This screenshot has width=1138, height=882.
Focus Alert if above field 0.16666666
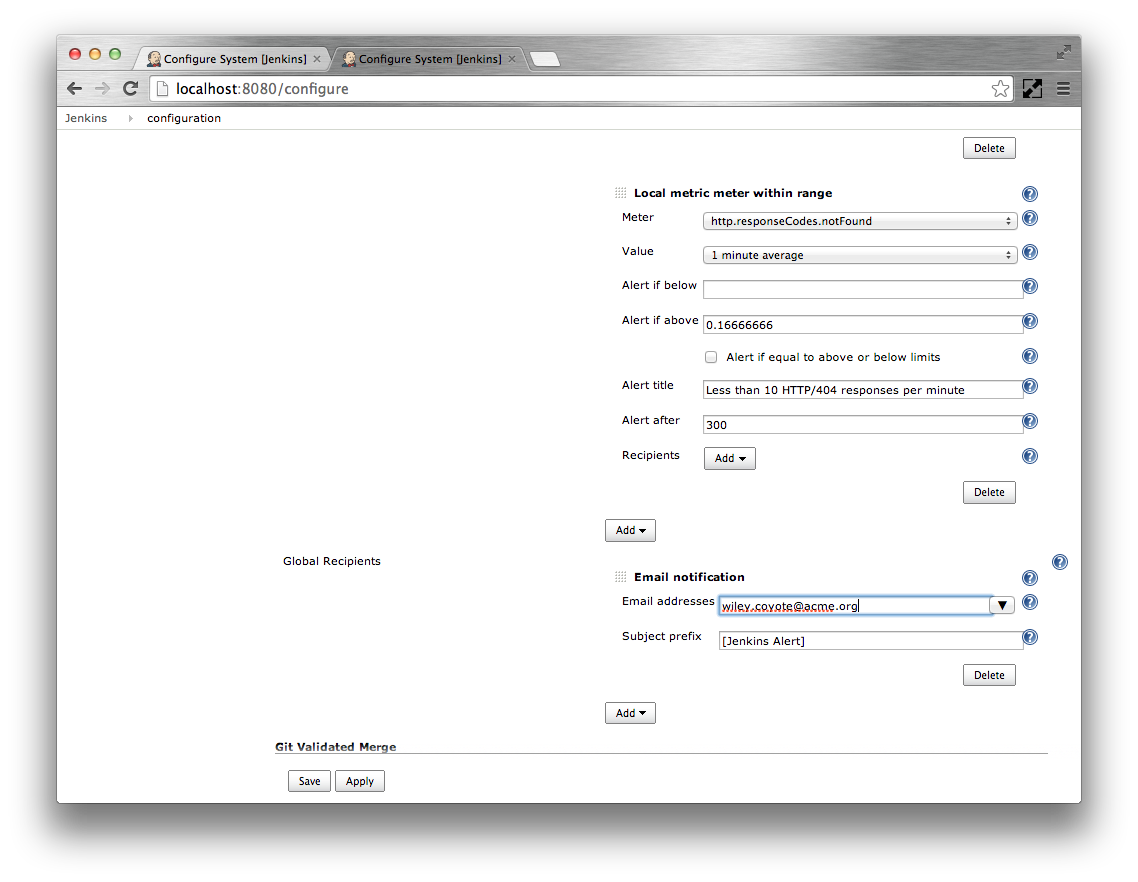[x=862, y=324]
